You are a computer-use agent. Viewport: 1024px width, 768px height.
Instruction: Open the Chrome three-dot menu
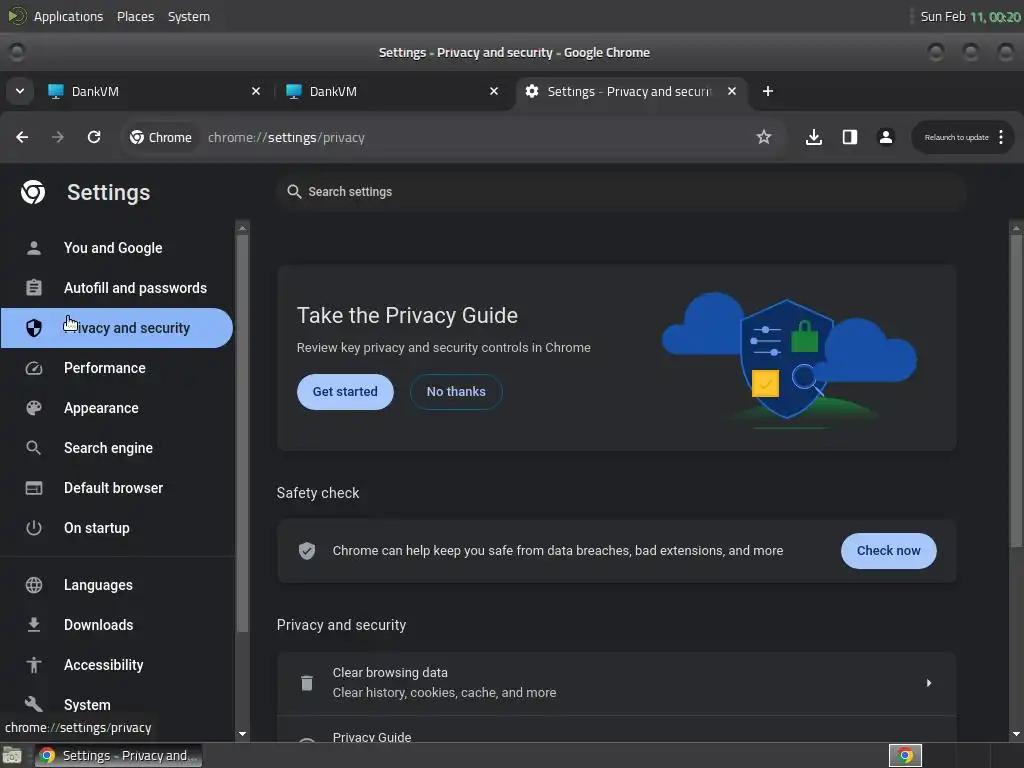click(1001, 137)
